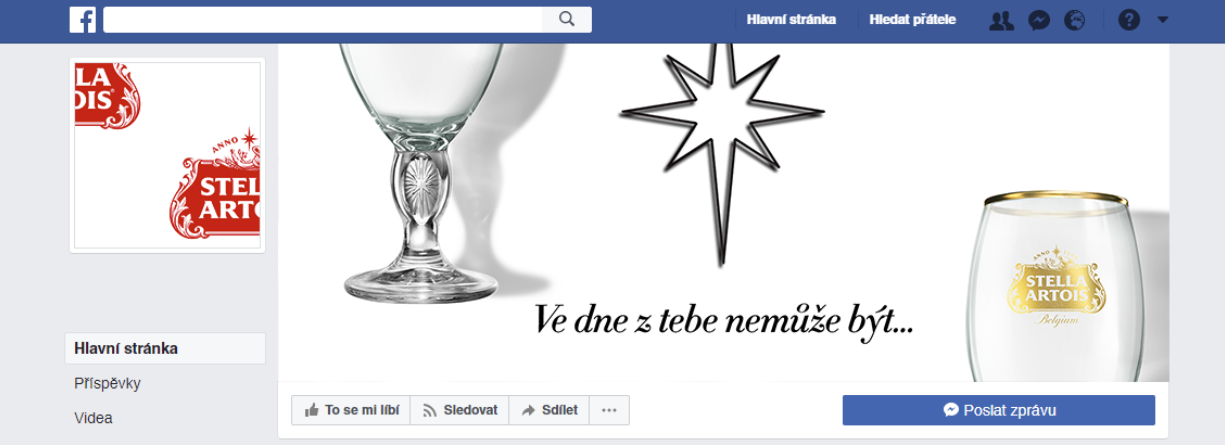1225x445 pixels.
Task: Open the cover photo with the star
Action: [723, 212]
